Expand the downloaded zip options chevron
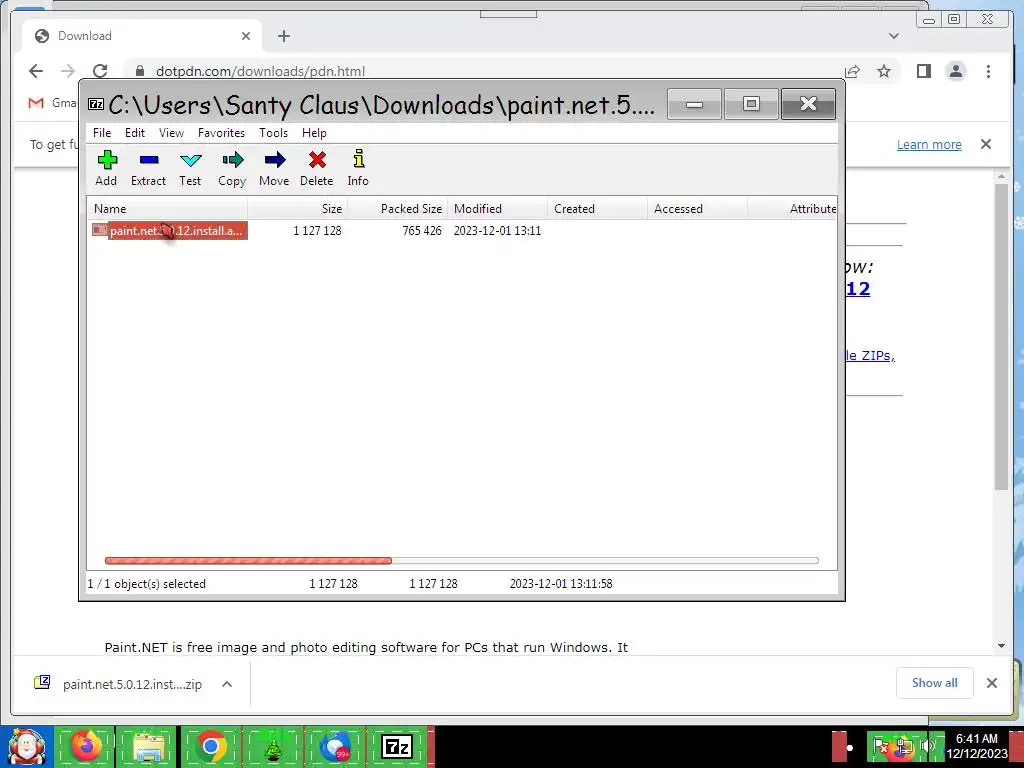Screen dimensions: 1024x768 pos(227,684)
